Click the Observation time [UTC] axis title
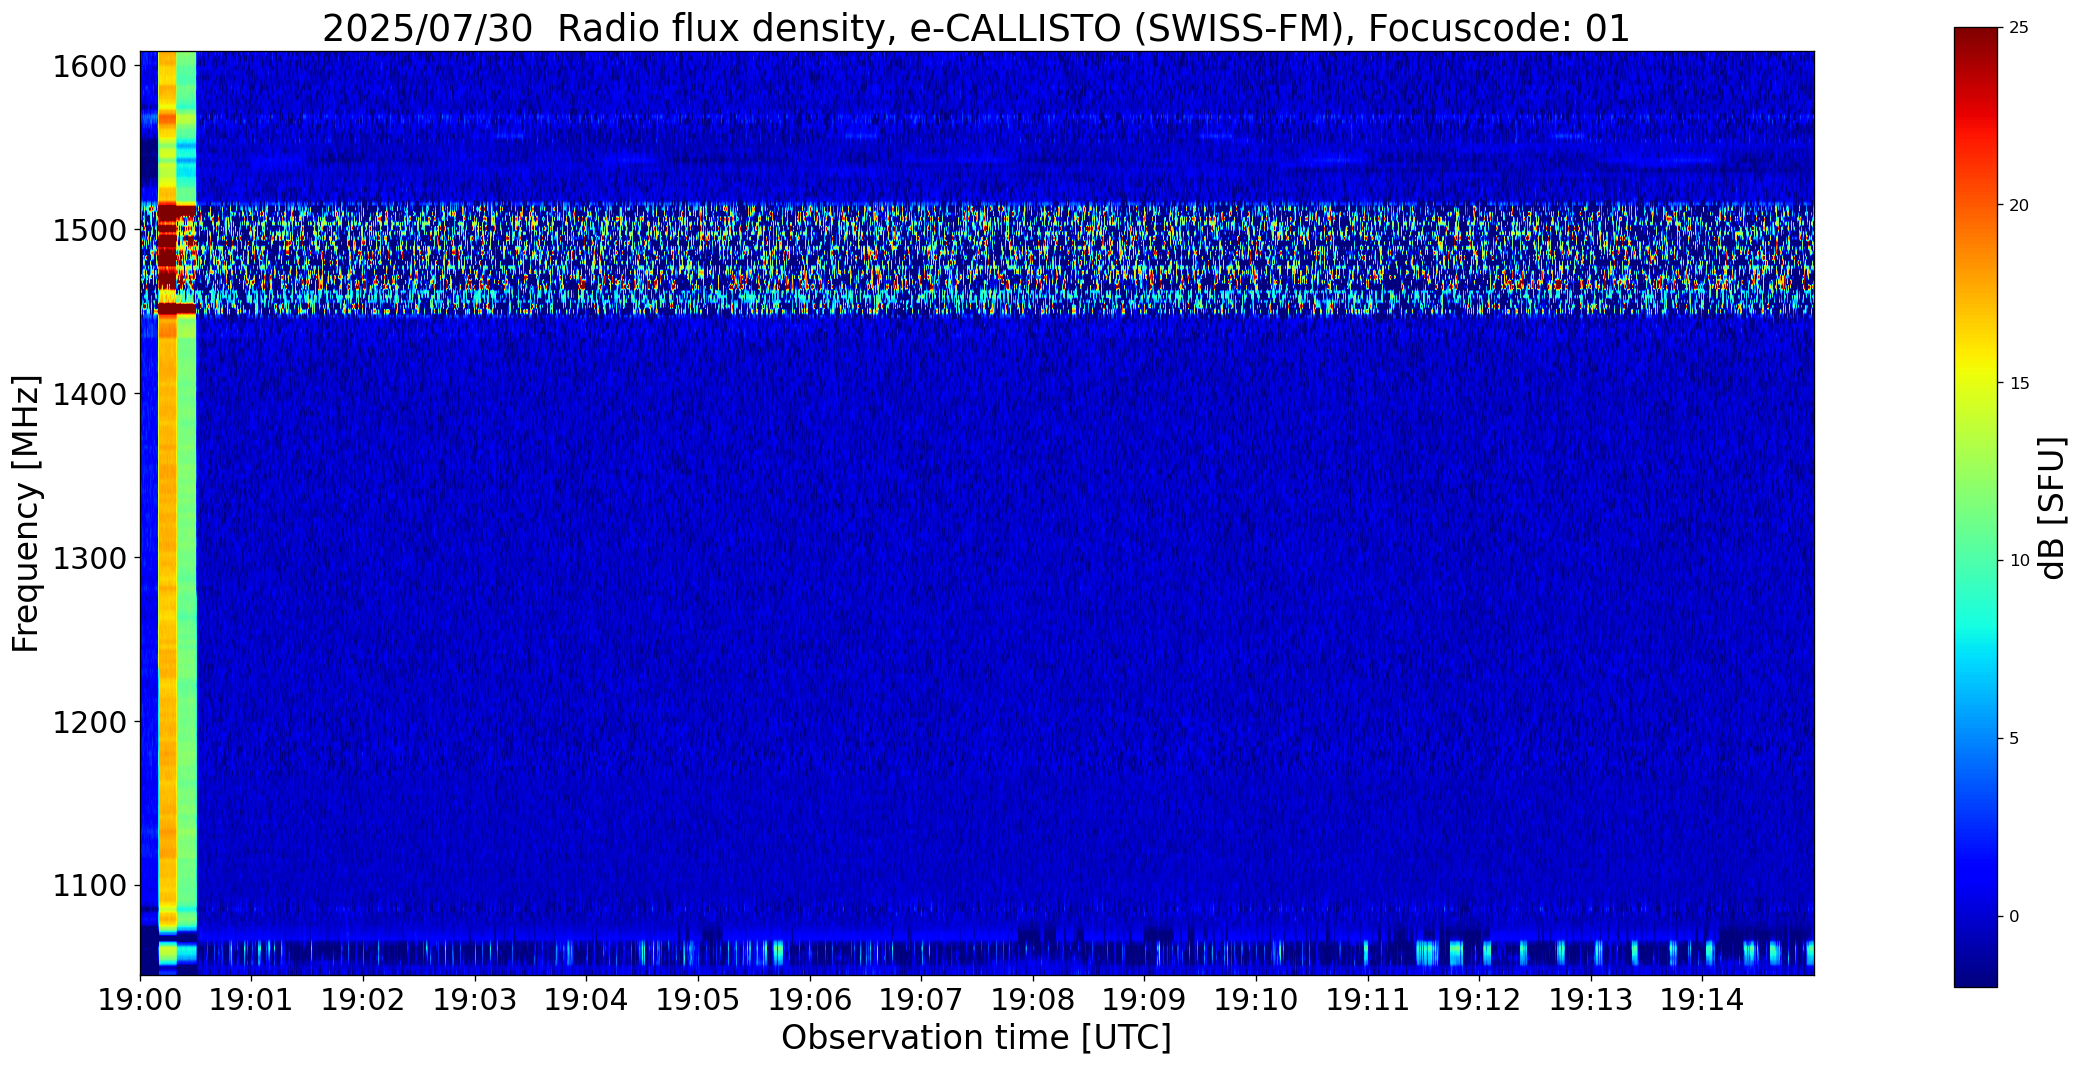The width and height of the screenshot is (2082, 1067). click(976, 1038)
